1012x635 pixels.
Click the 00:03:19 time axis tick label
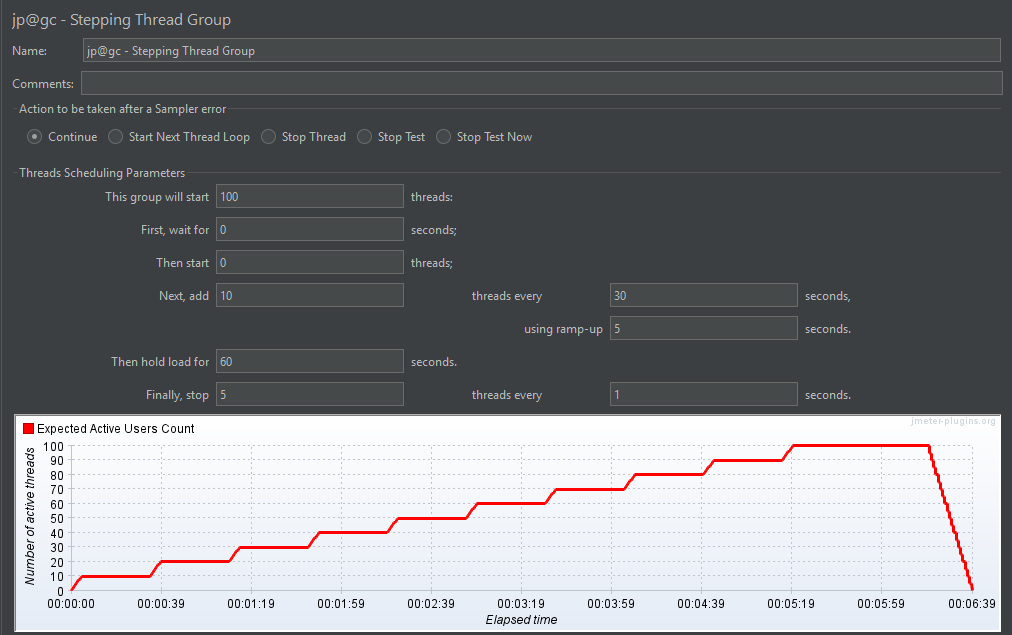pos(521,603)
